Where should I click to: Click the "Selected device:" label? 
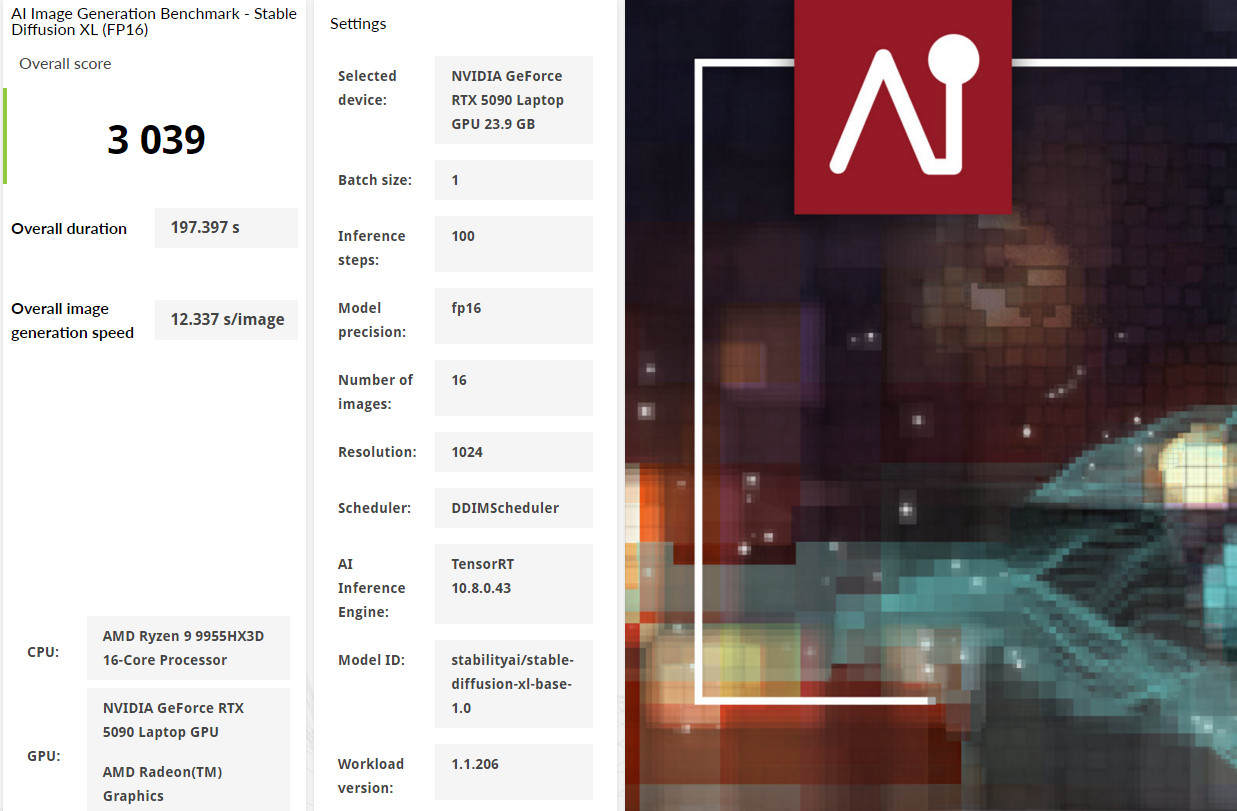(x=368, y=88)
